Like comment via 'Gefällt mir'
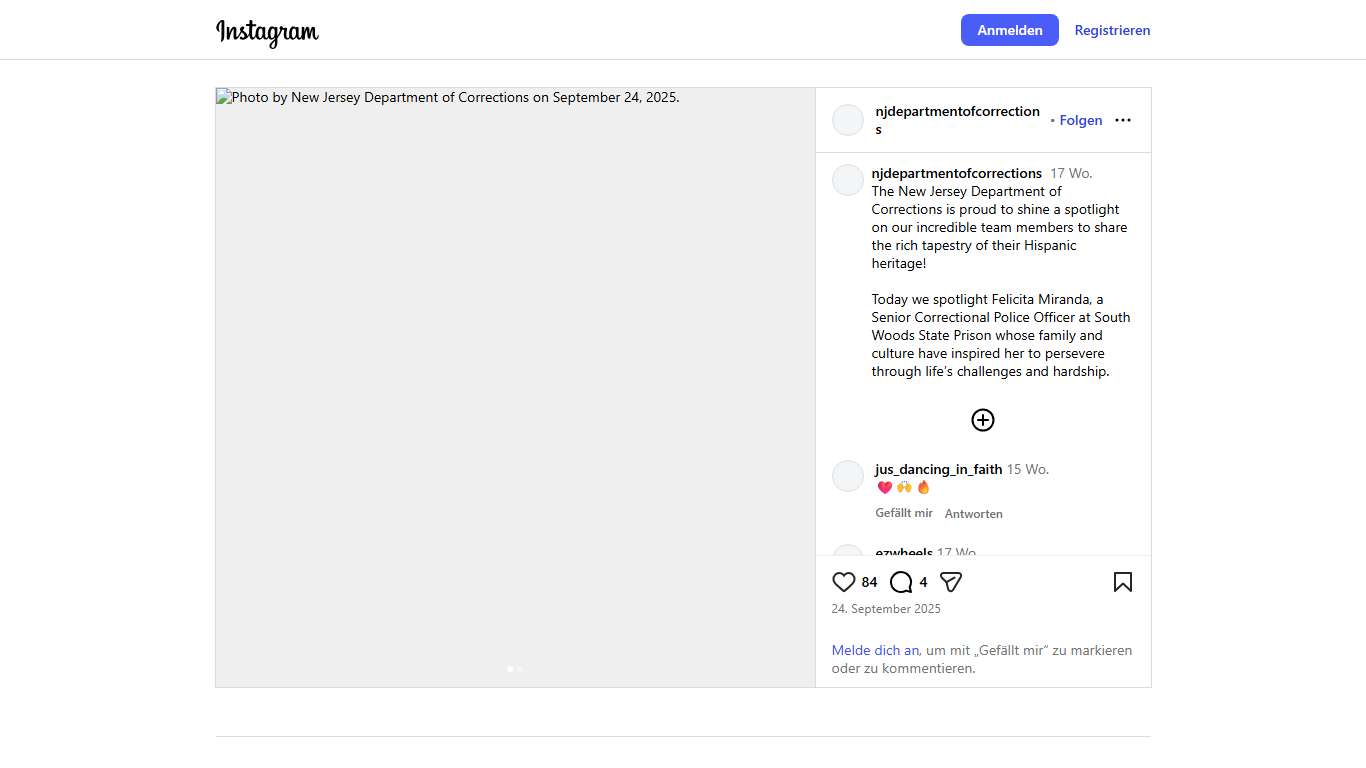The image size is (1366, 768). pos(904,513)
